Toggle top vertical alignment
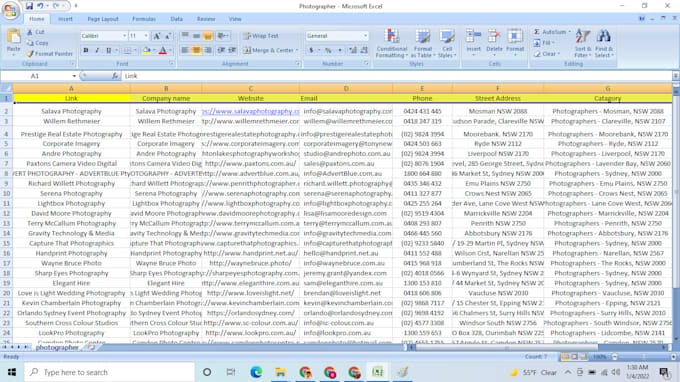Screen dimensions: 680x382 pos(185,36)
